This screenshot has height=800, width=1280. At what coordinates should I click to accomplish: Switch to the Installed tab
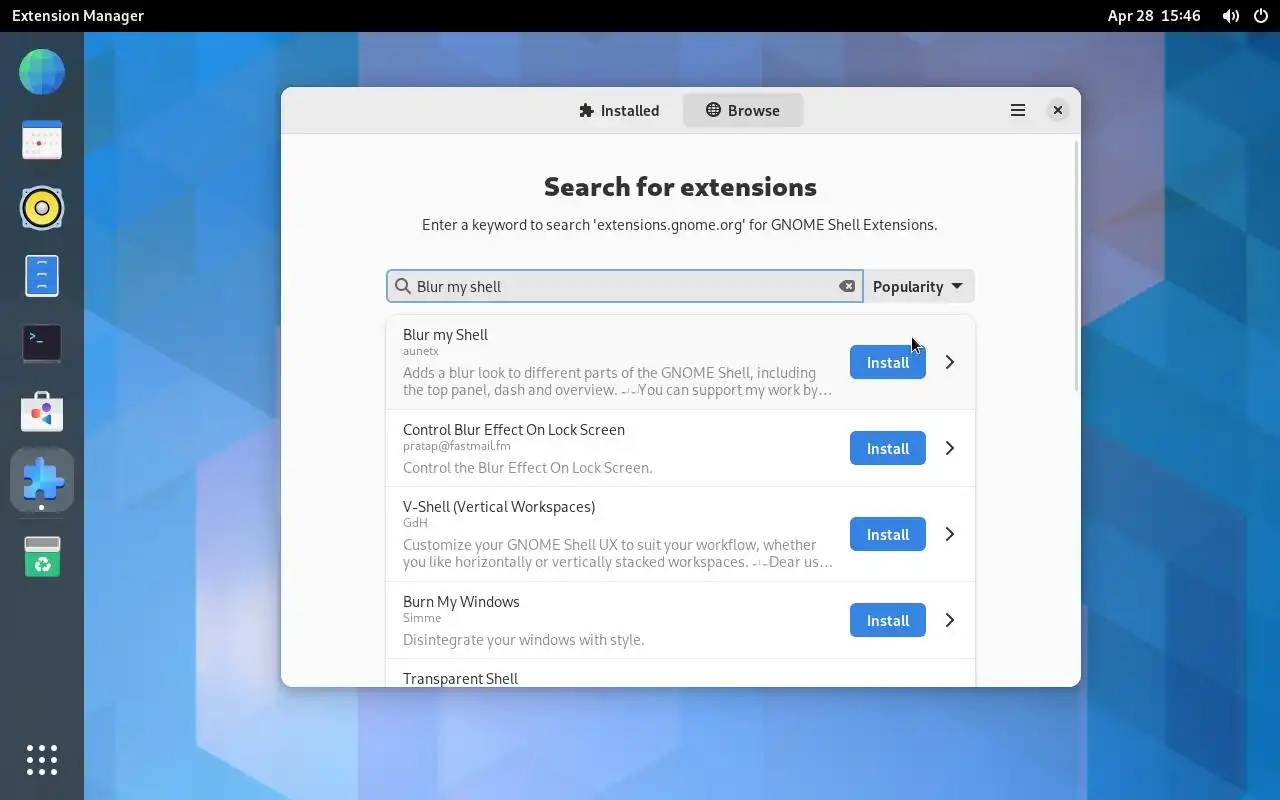tap(620, 110)
